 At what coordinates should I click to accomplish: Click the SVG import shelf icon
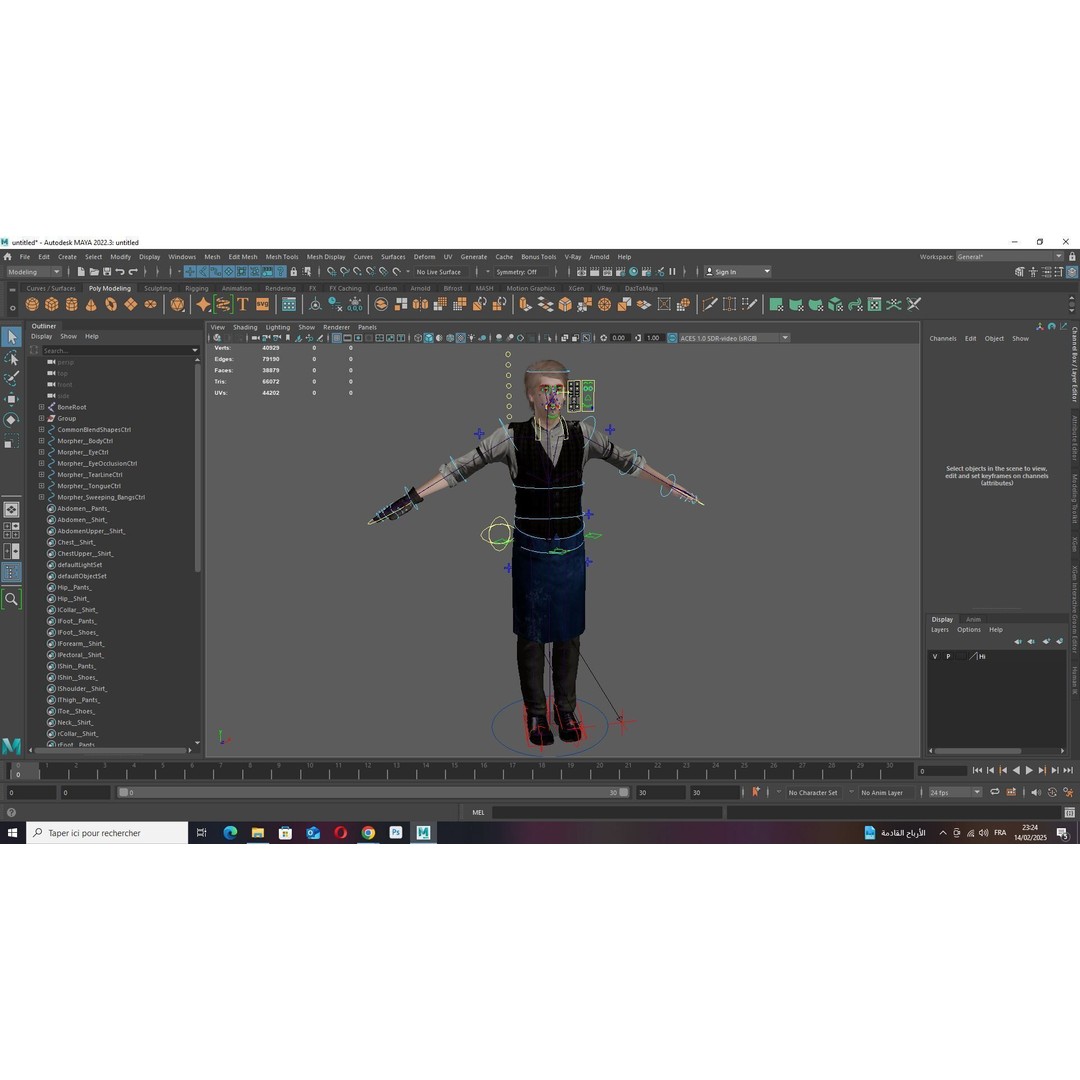click(262, 304)
